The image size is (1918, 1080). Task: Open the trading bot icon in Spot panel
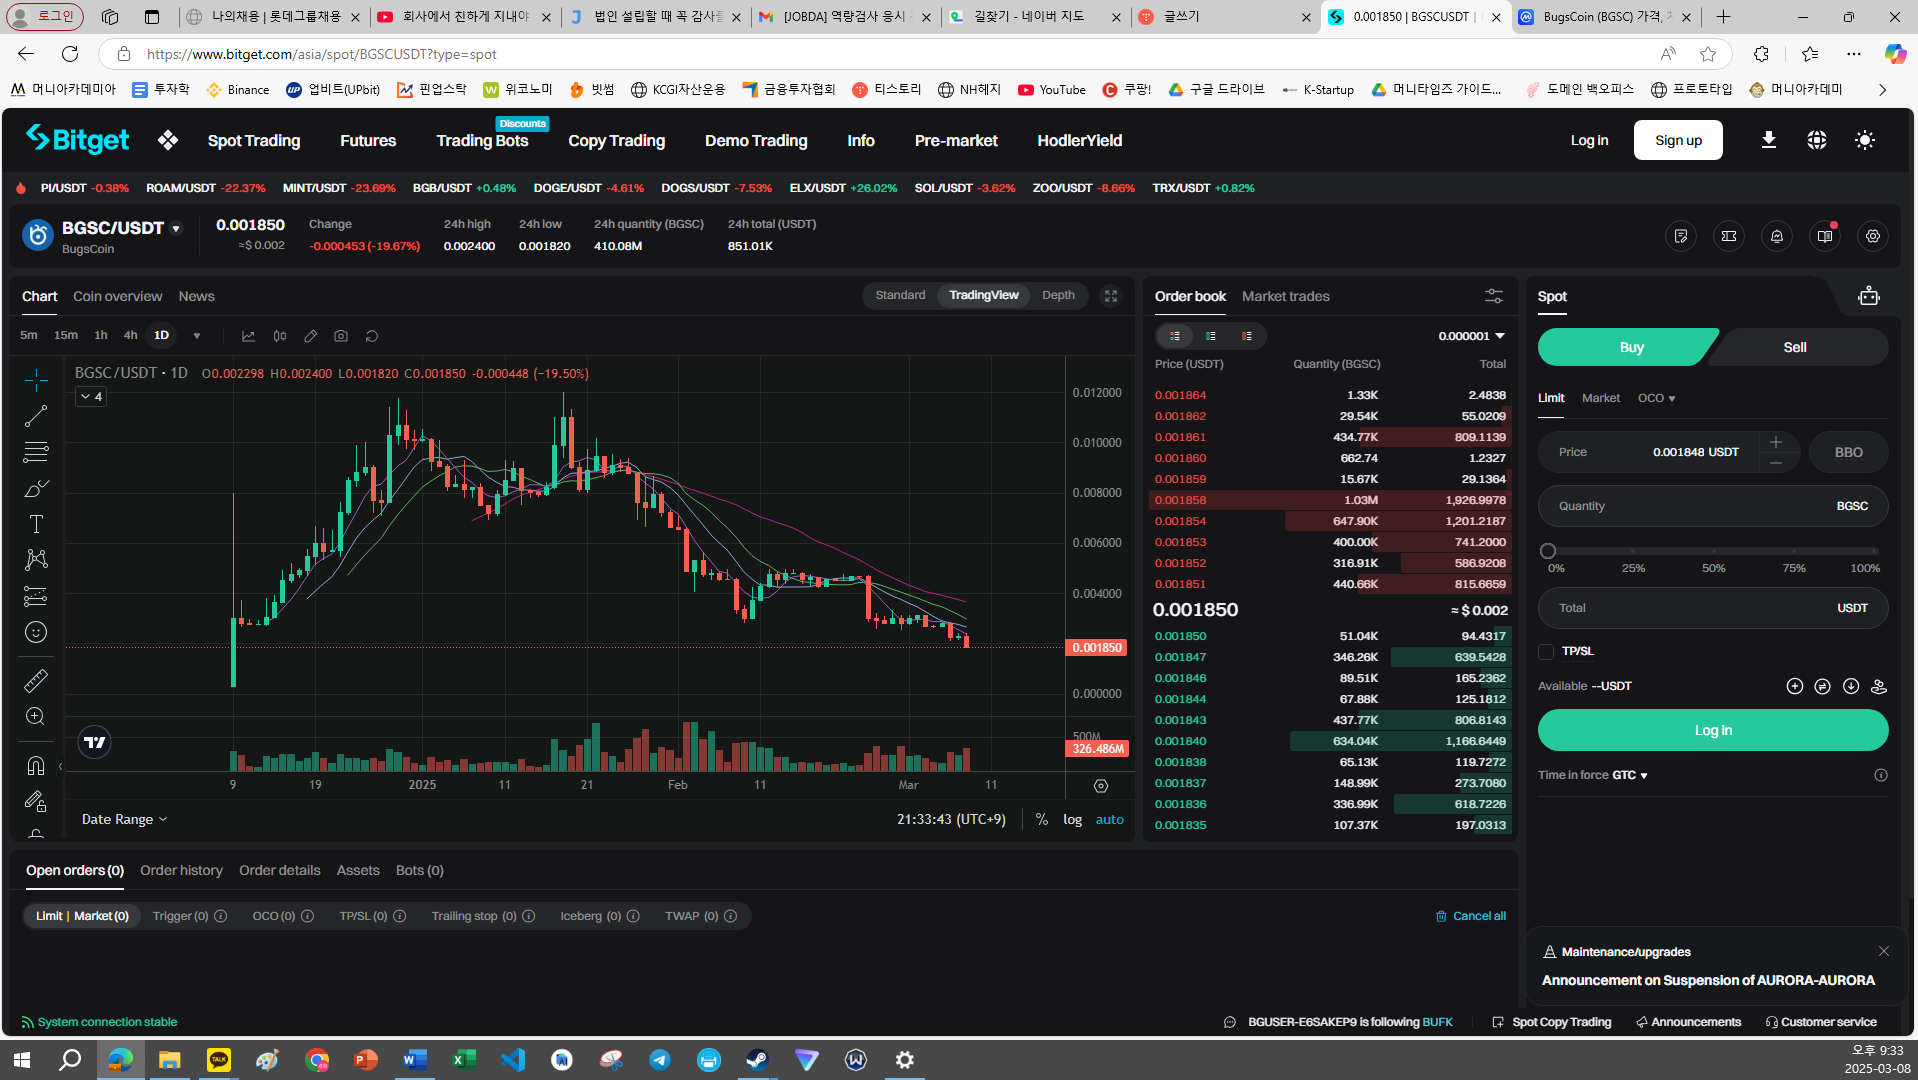(x=1869, y=296)
